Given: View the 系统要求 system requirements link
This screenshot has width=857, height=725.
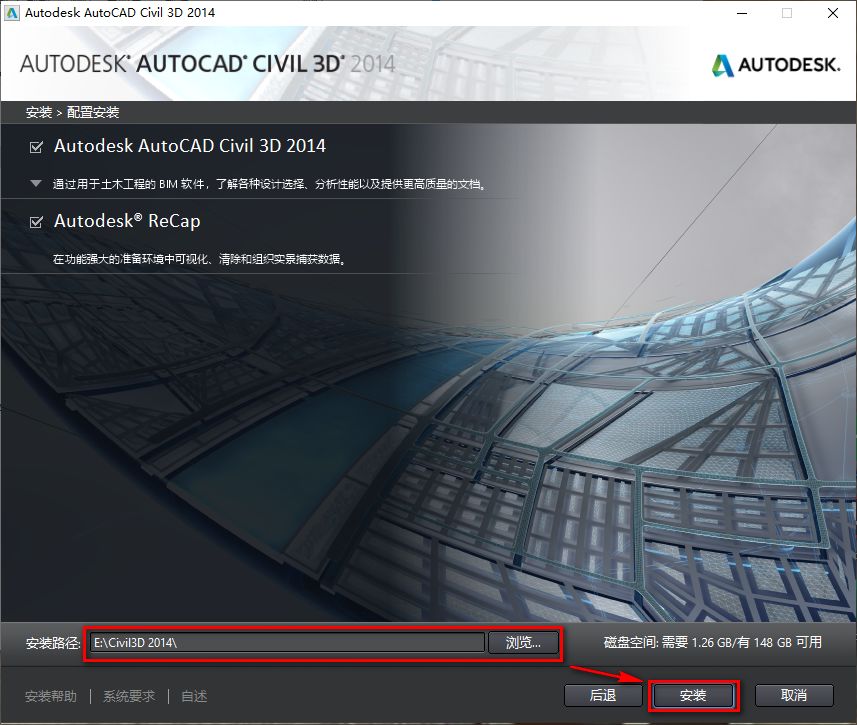Looking at the screenshot, I should point(129,695).
